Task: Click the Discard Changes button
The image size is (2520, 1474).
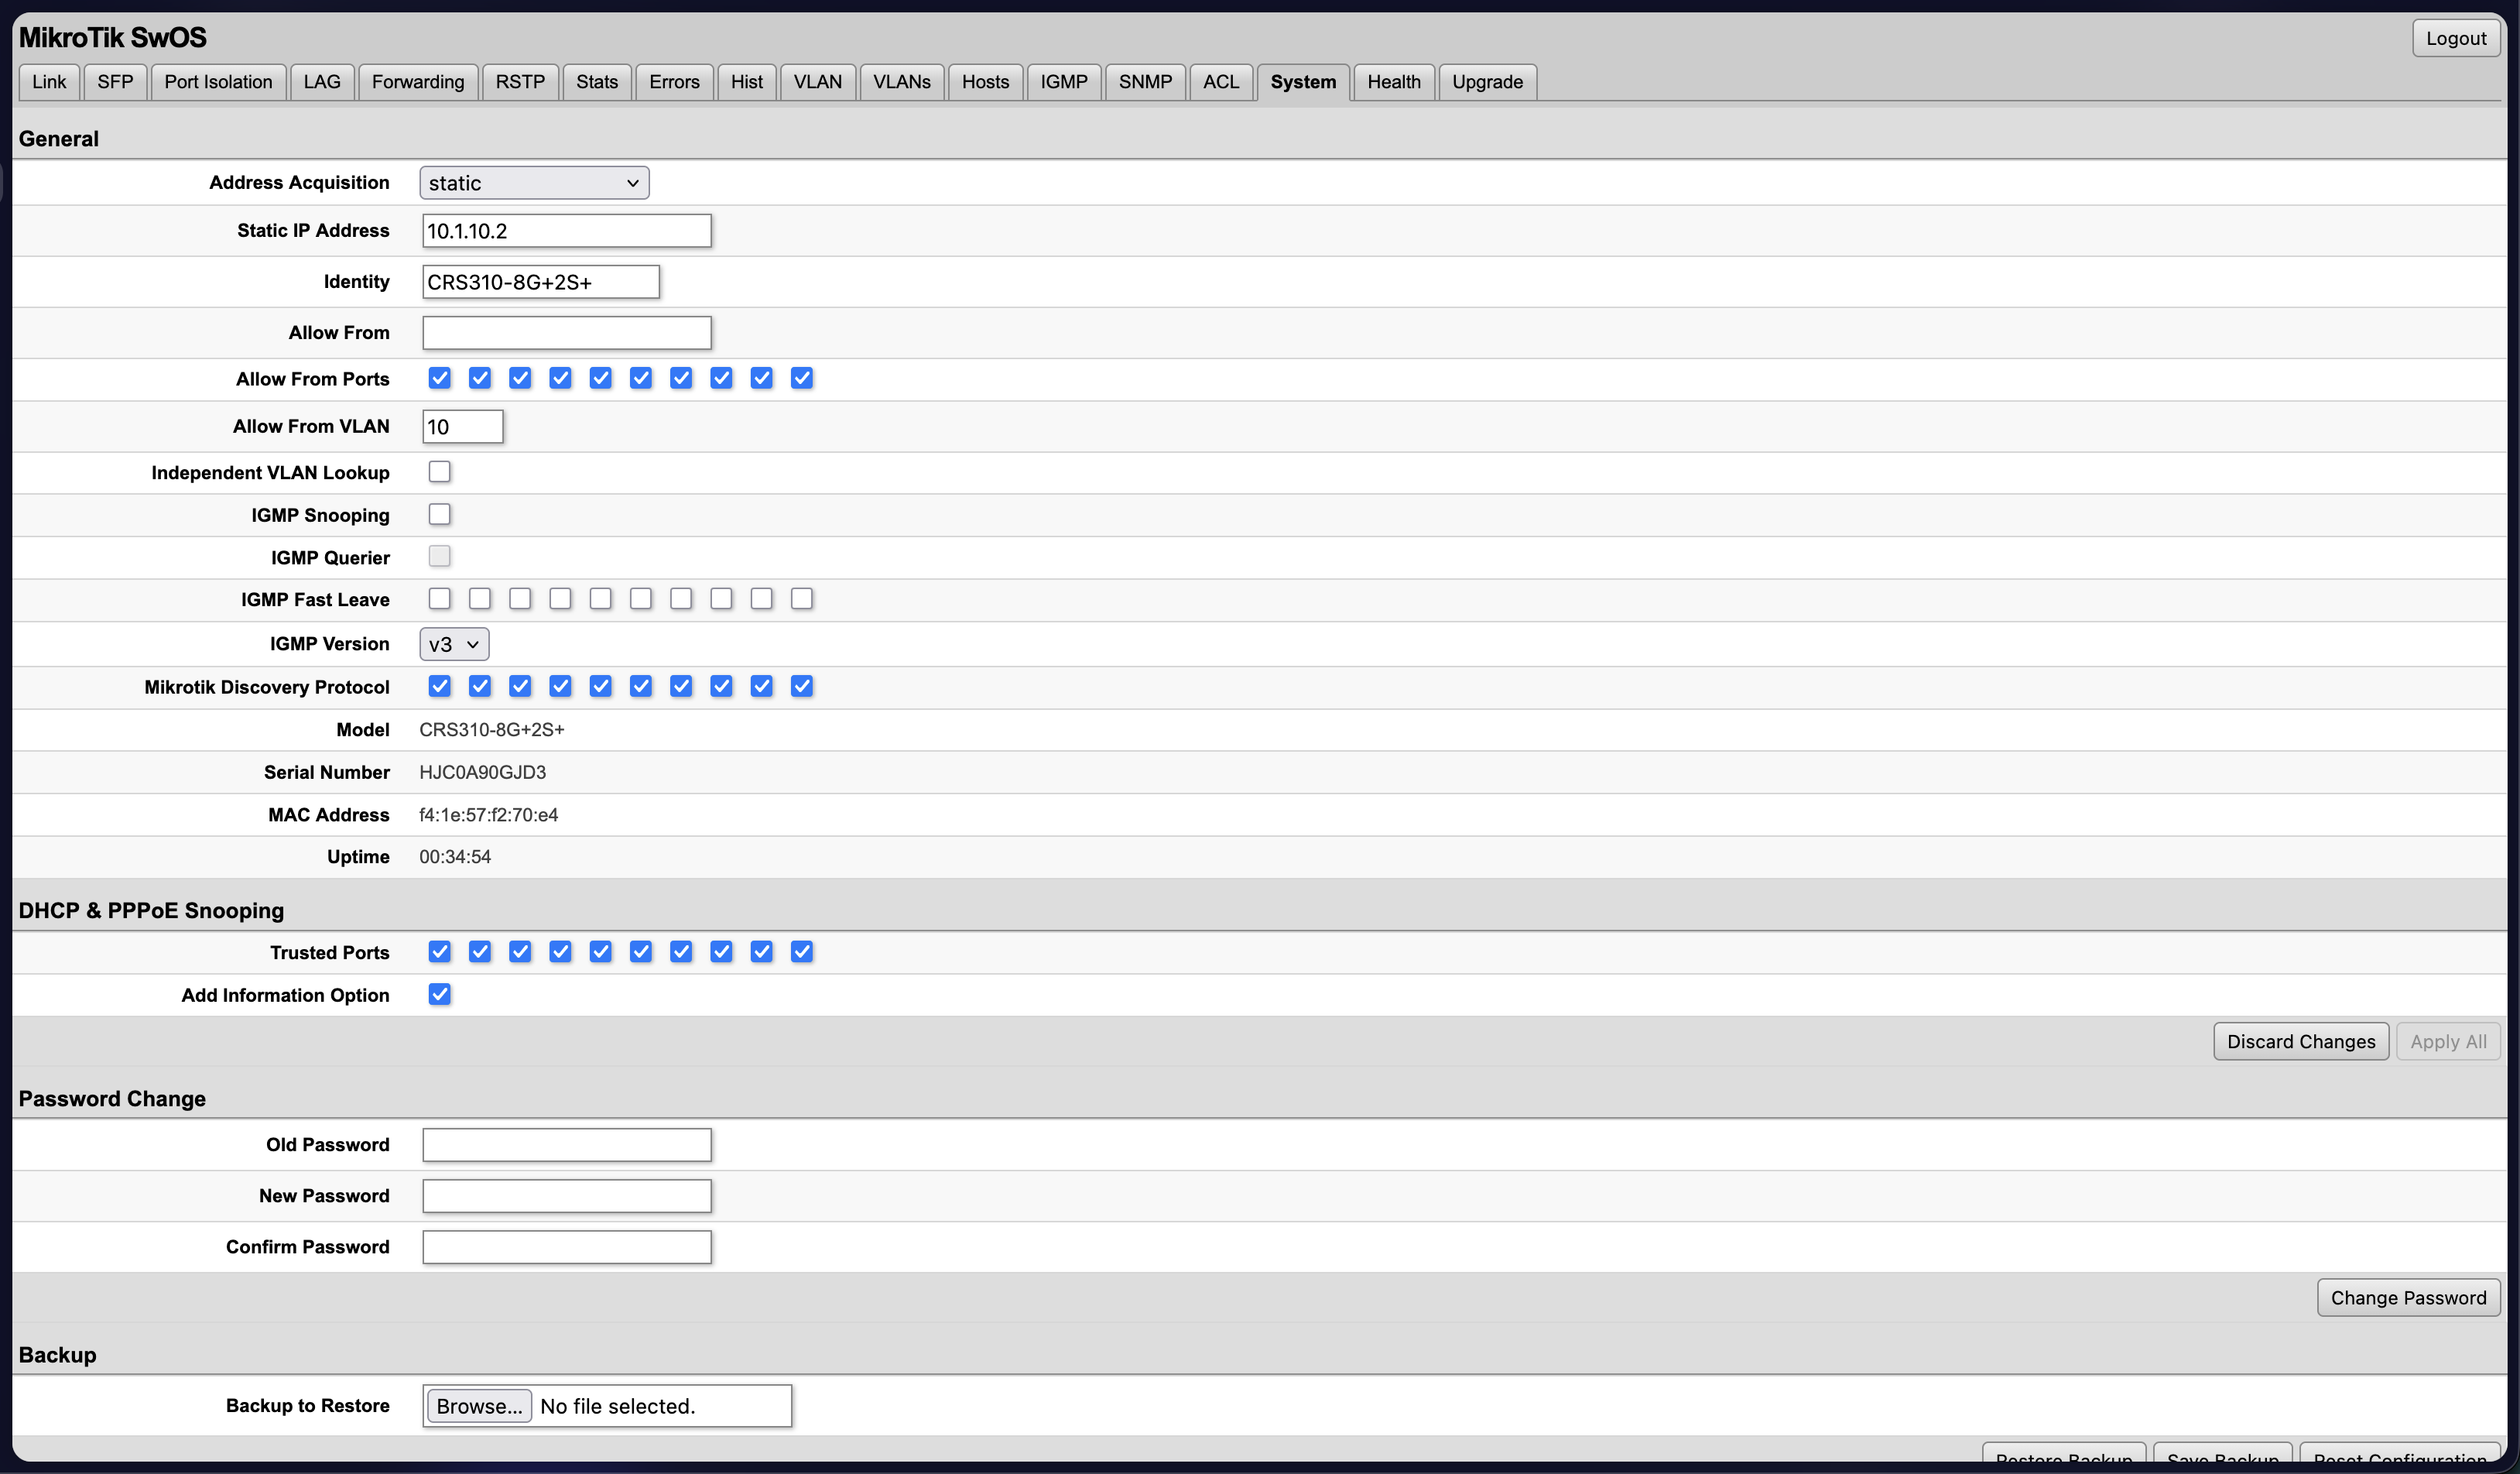Action: (2300, 1041)
